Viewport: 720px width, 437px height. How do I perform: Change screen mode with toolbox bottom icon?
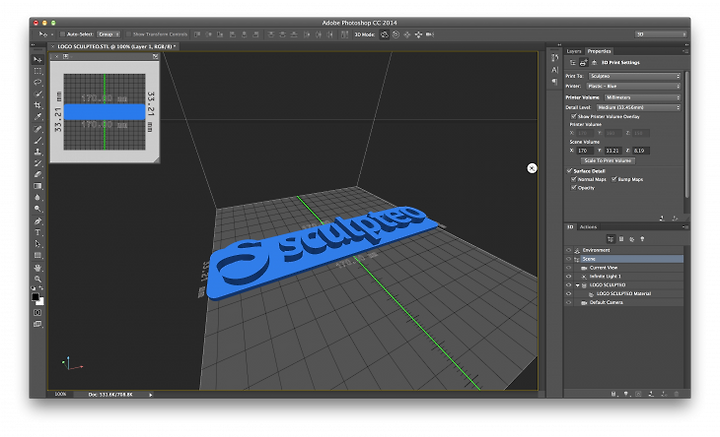coord(38,324)
